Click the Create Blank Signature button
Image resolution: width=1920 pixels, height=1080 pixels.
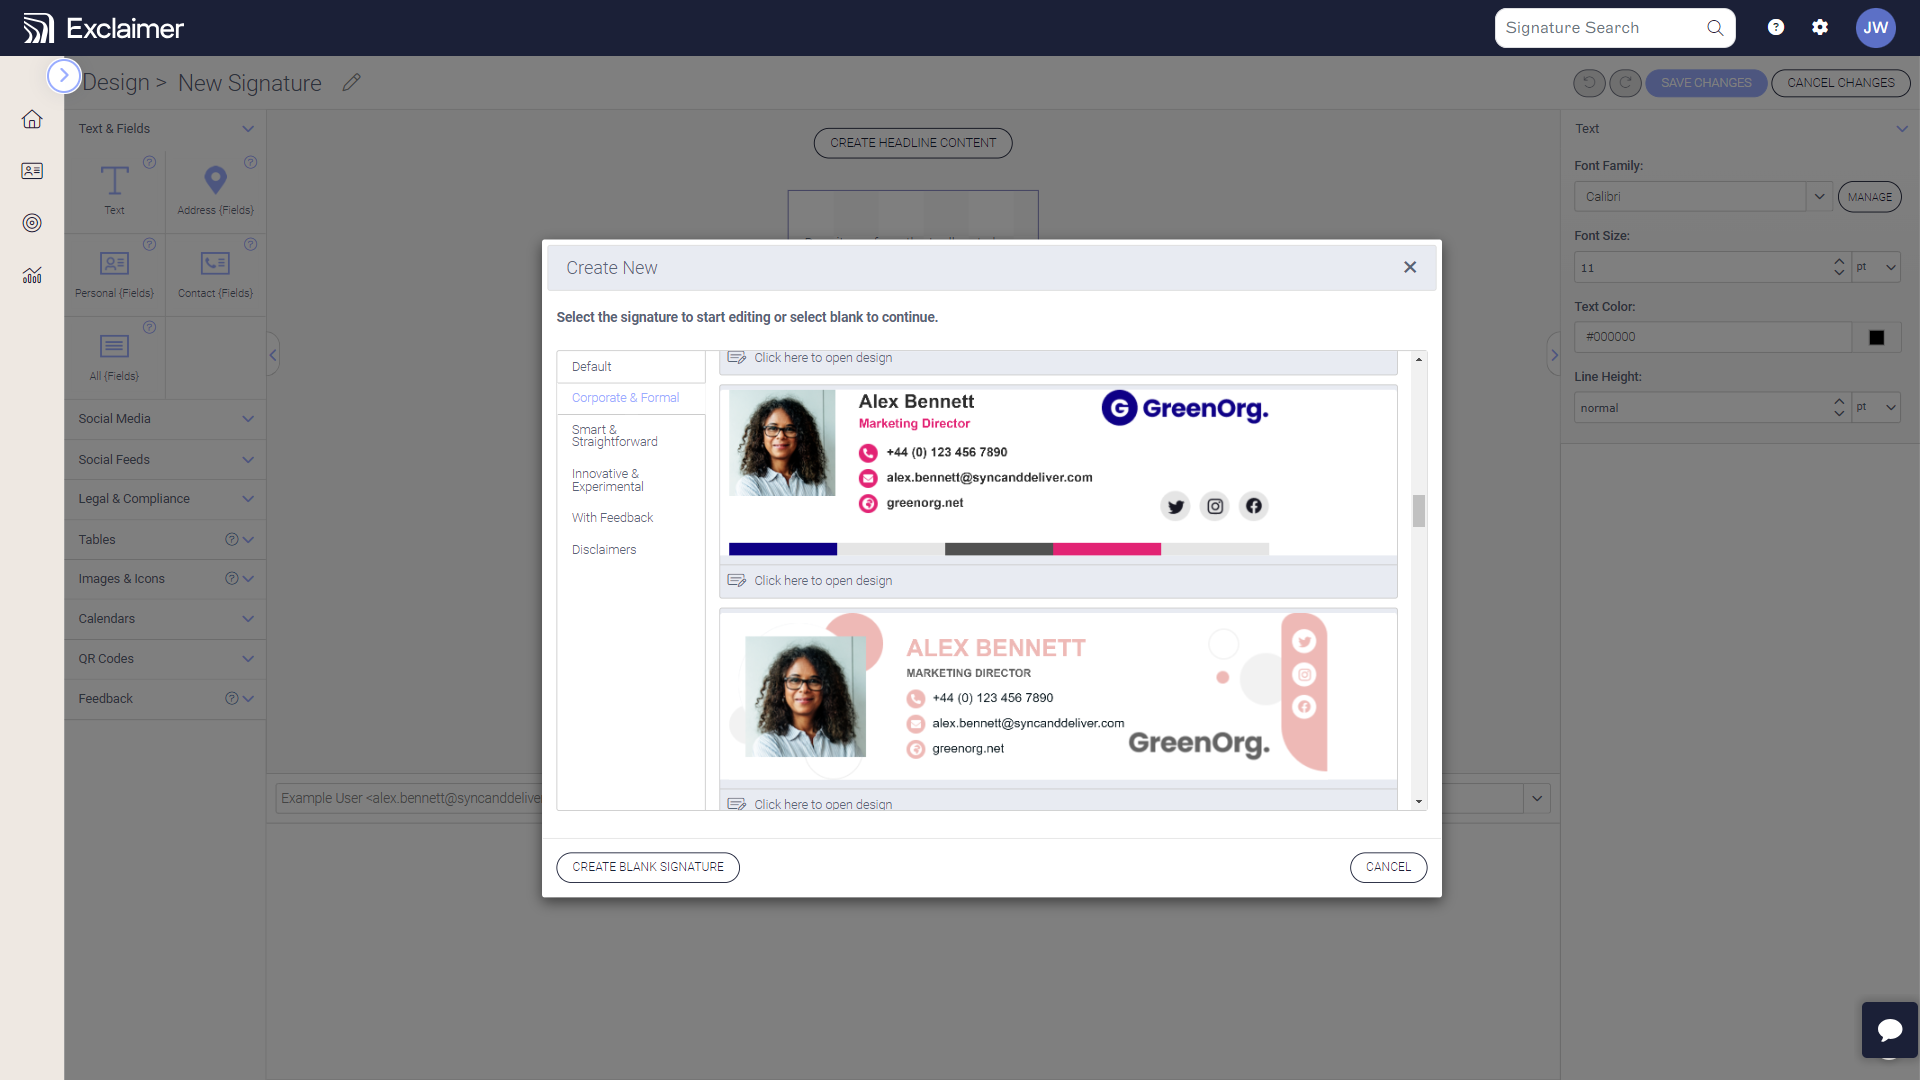point(647,866)
